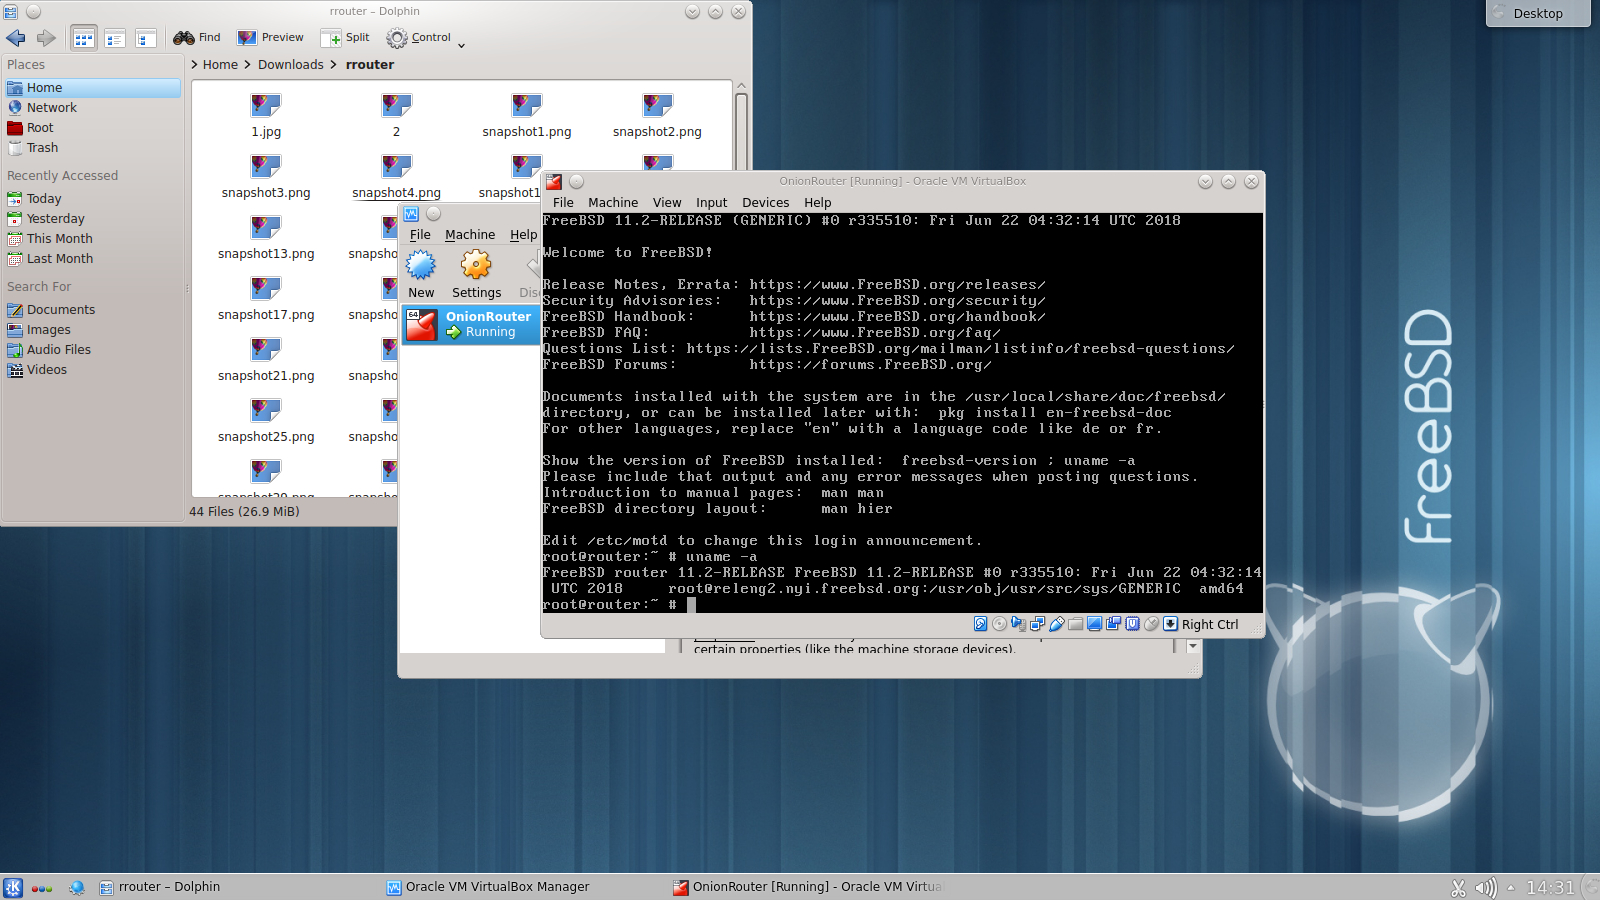
Task: Open Trash in the Places panel
Action: pyautogui.click(x=93, y=148)
